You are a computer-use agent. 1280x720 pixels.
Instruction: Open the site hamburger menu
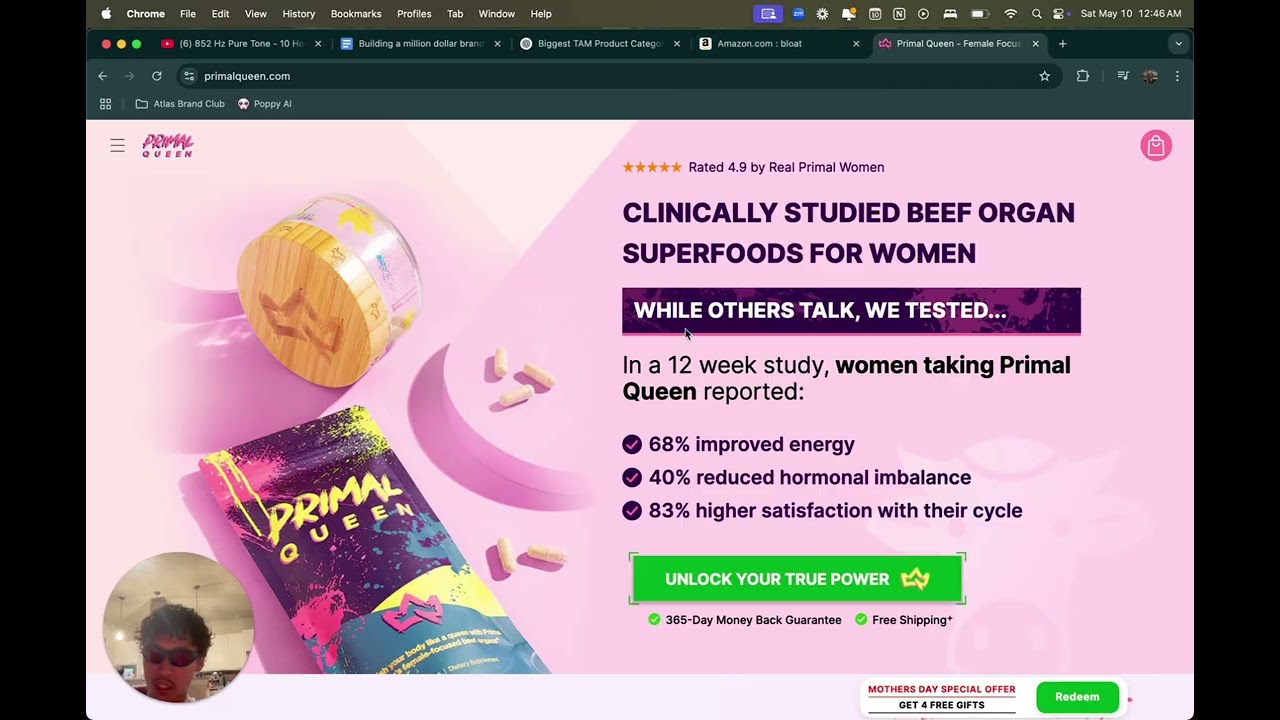(117, 146)
